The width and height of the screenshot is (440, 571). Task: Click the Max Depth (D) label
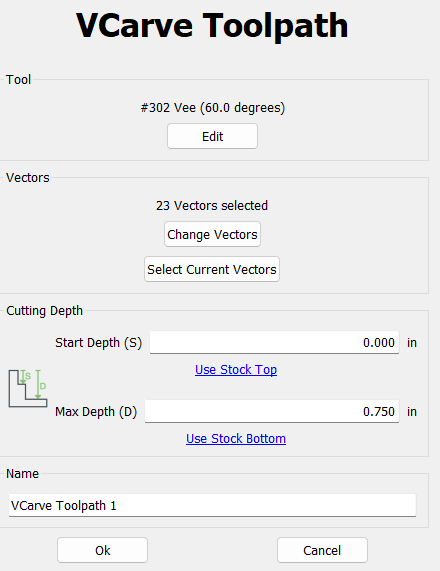point(96,412)
